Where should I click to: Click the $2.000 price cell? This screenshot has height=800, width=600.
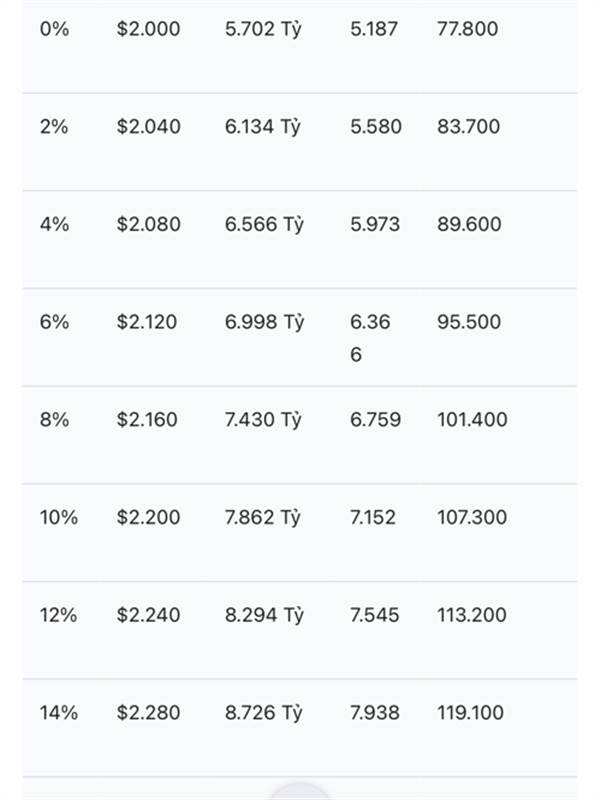point(148,29)
